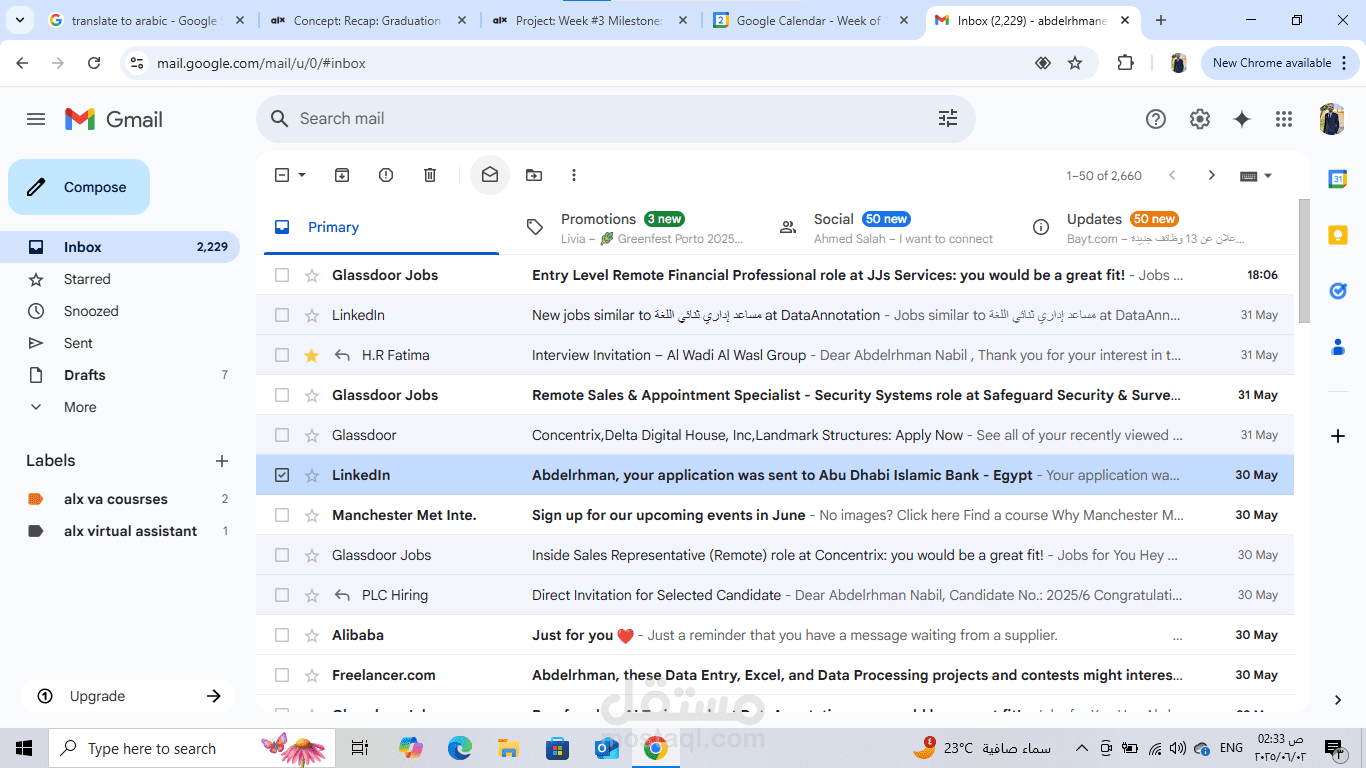This screenshot has width=1366, height=768.
Task: Click the Move to folder icon
Action: pyautogui.click(x=534, y=175)
